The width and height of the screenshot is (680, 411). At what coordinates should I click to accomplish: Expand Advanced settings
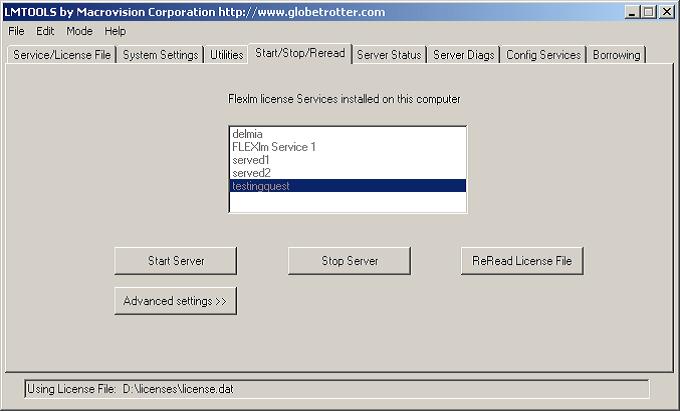click(x=176, y=301)
